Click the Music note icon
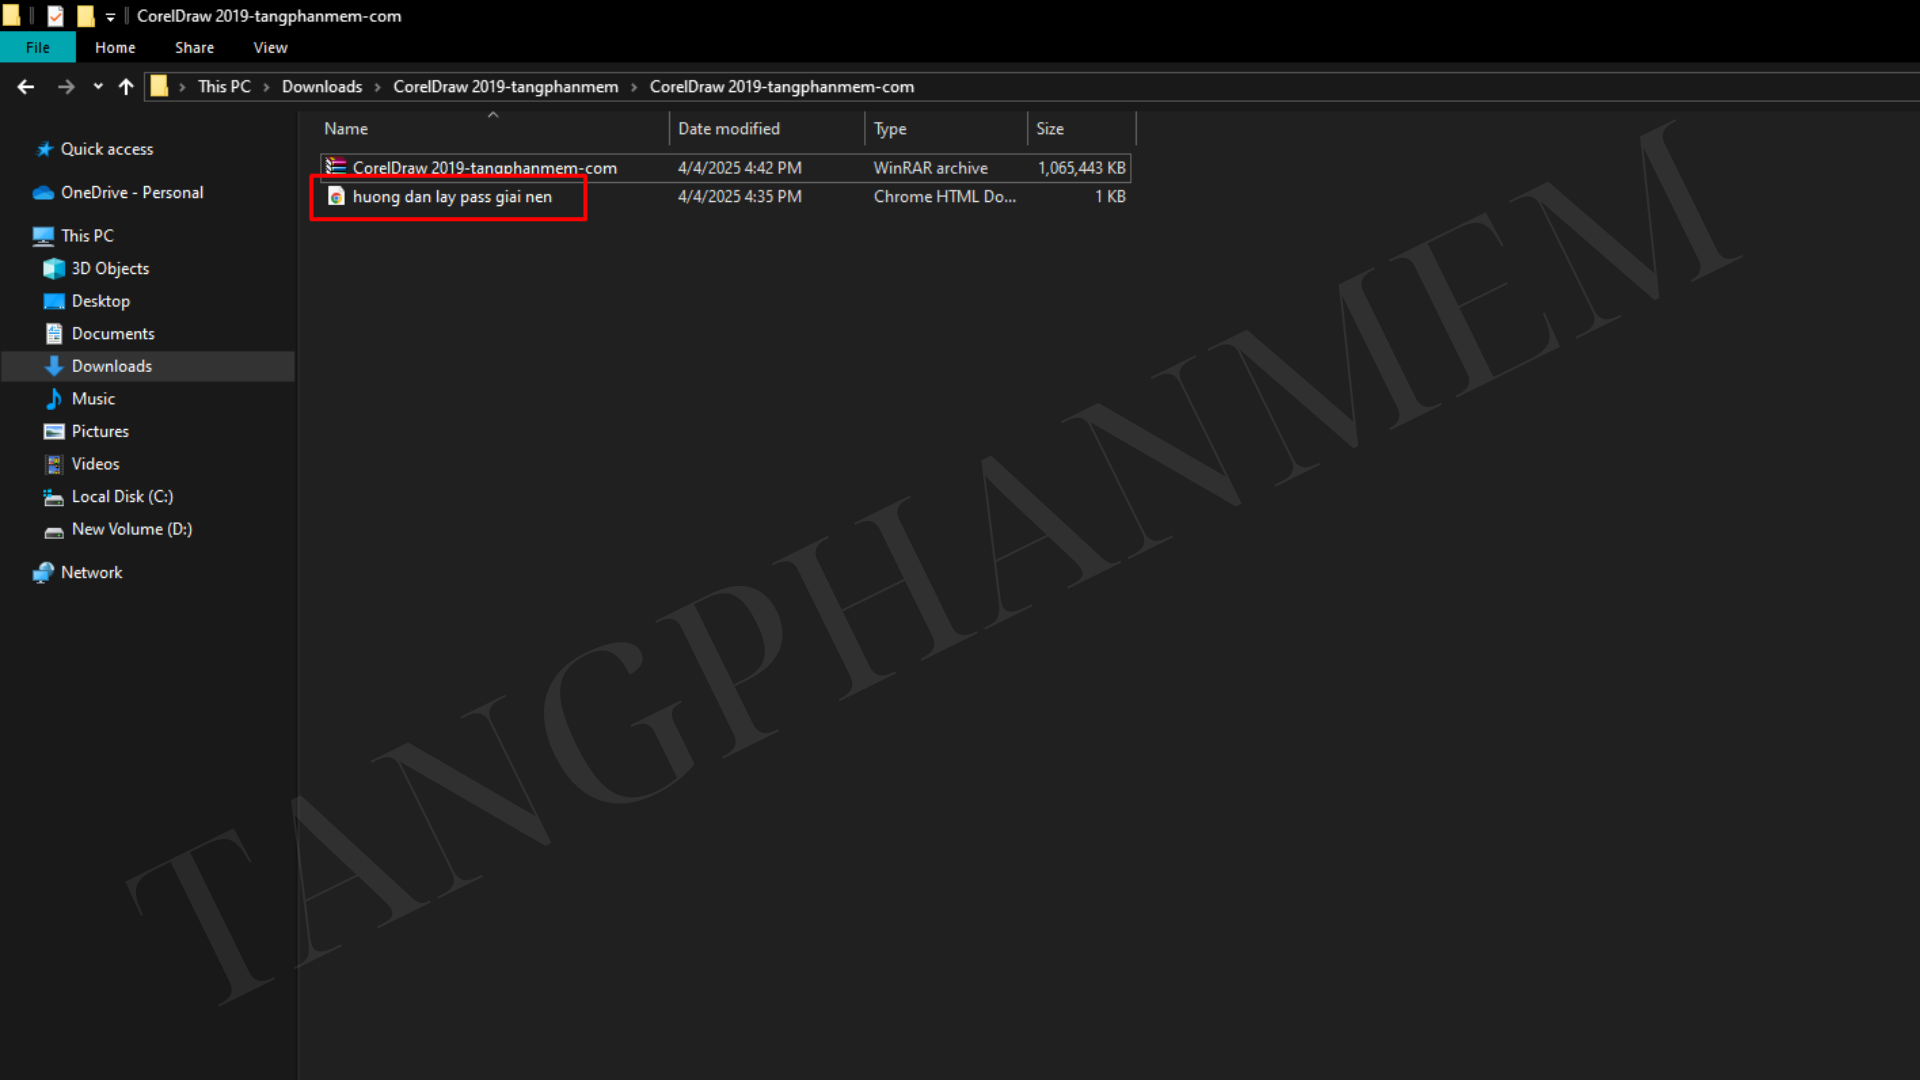The height and width of the screenshot is (1080, 1920). (x=54, y=399)
